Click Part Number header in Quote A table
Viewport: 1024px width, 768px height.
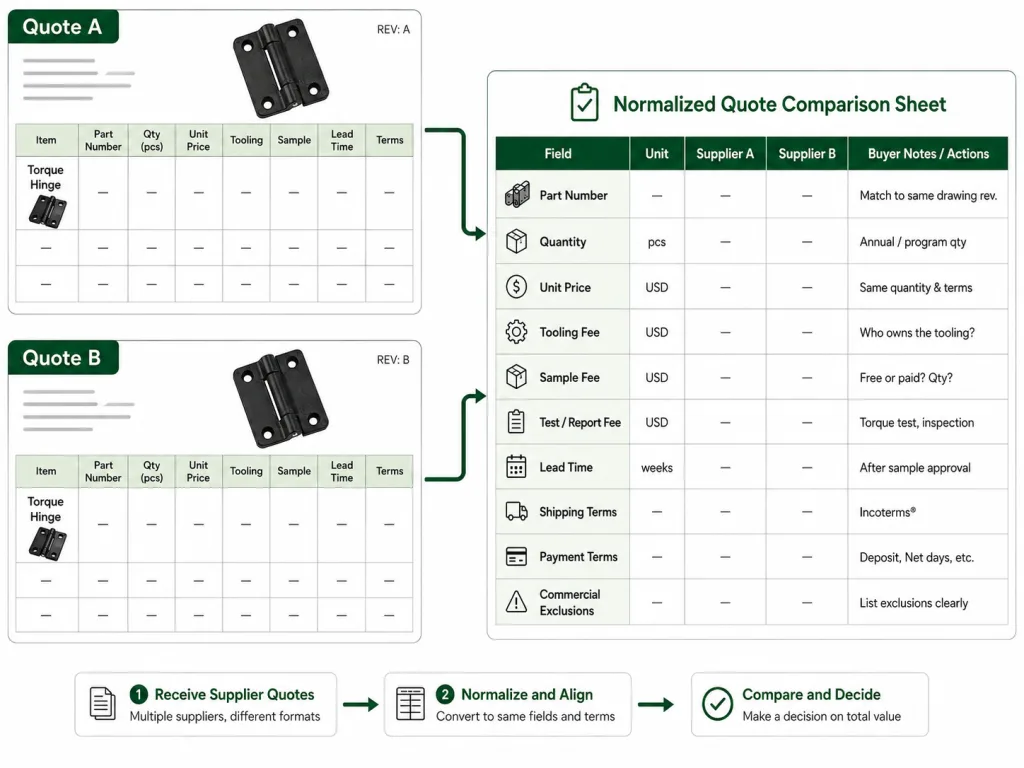[x=103, y=140]
